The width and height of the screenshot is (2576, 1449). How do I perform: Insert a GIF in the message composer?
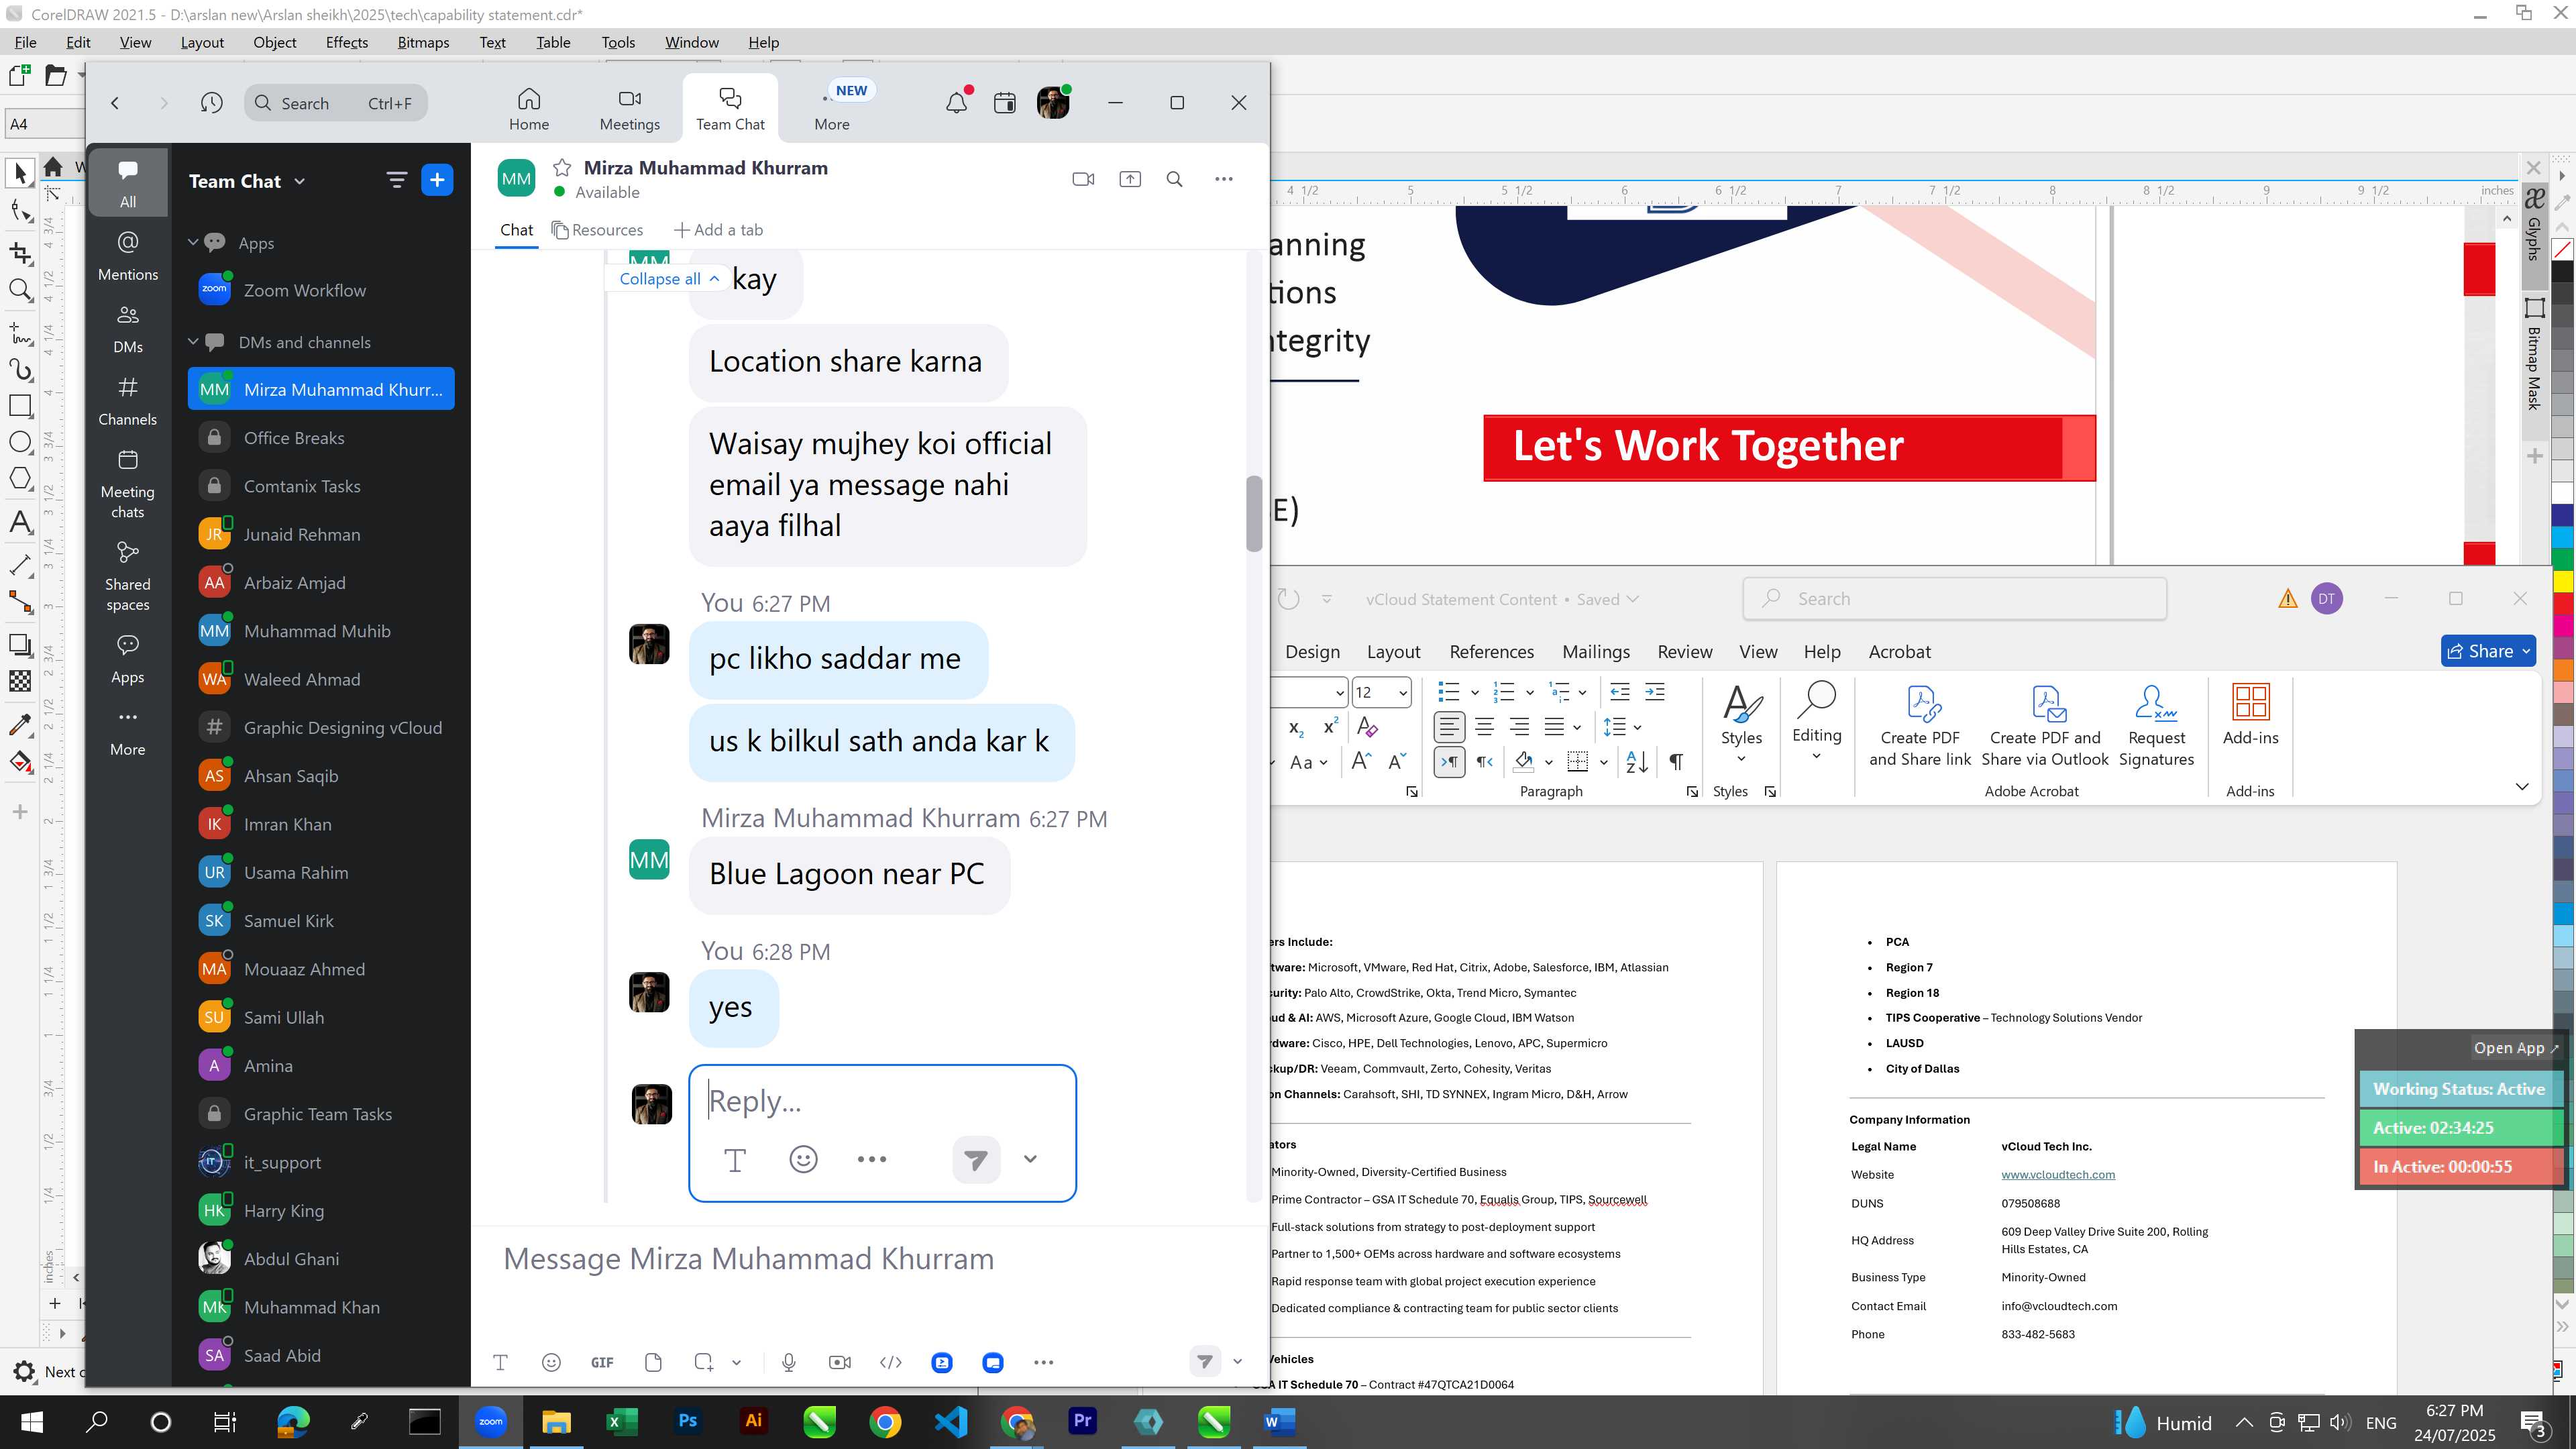tap(602, 1362)
